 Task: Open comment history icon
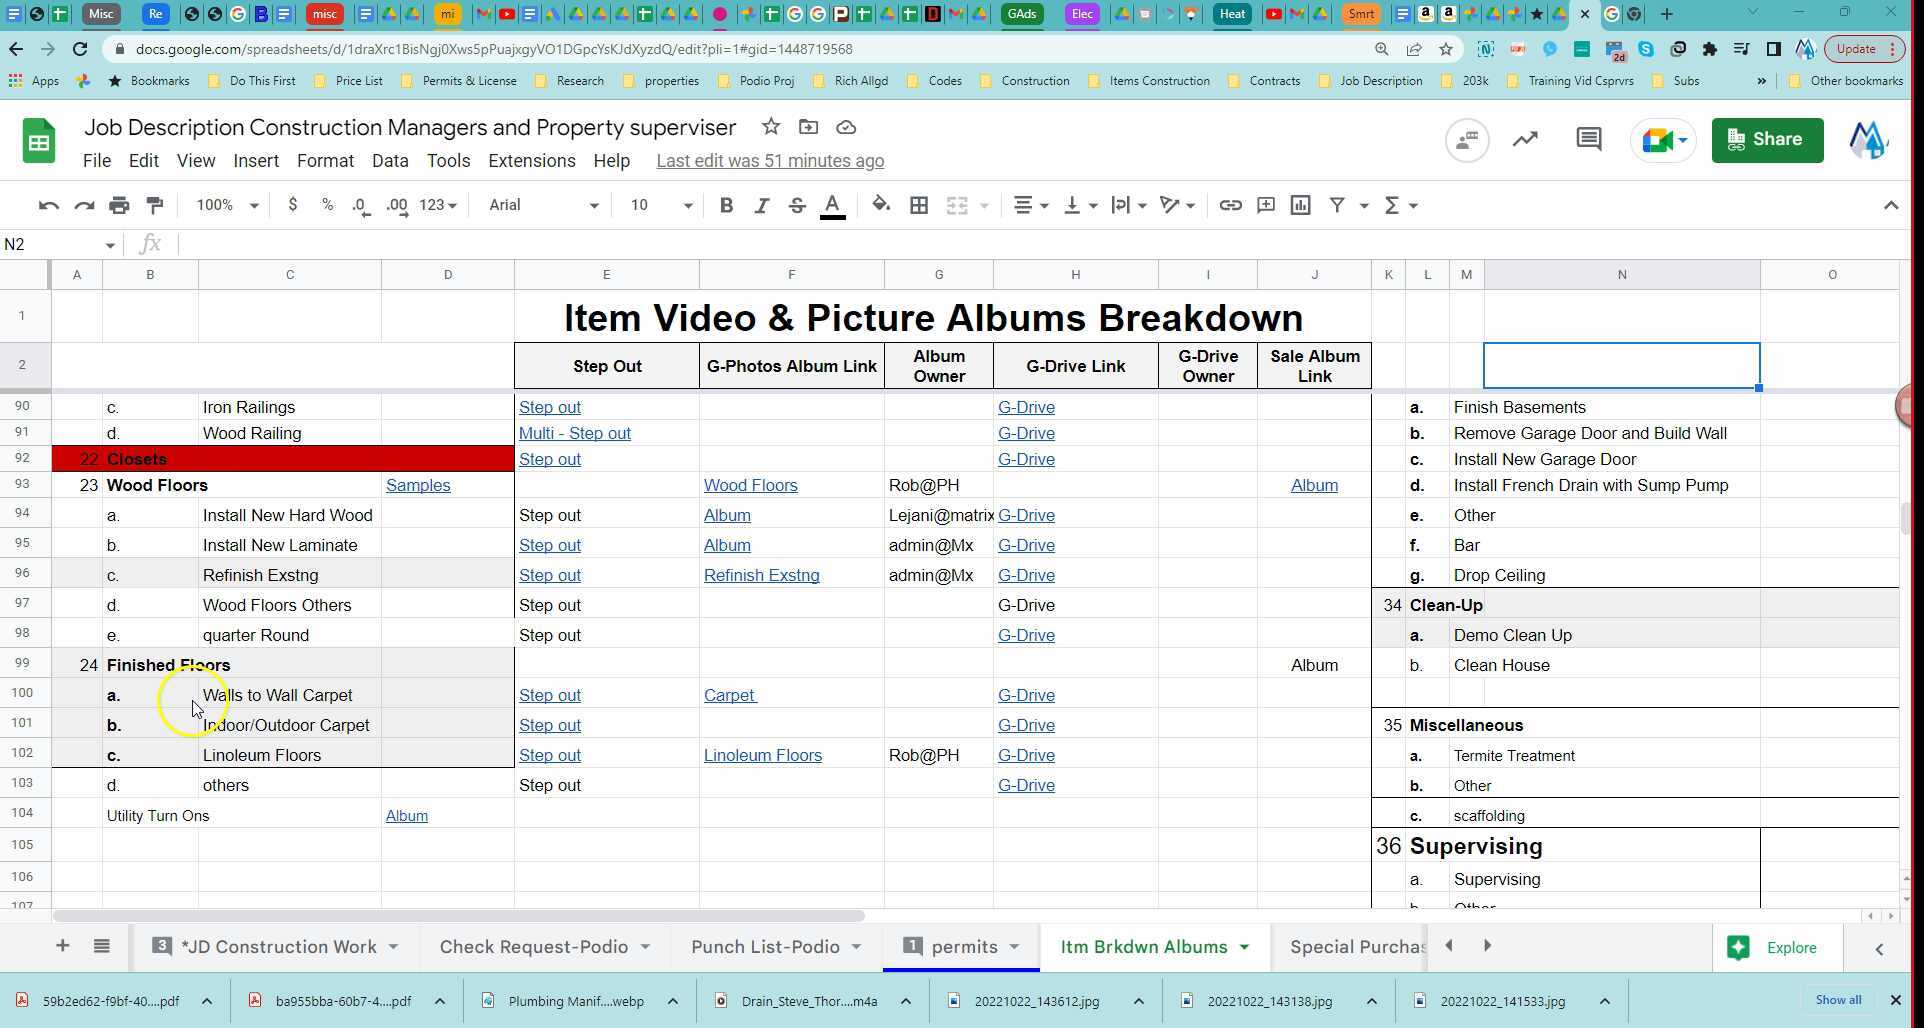tap(1588, 140)
